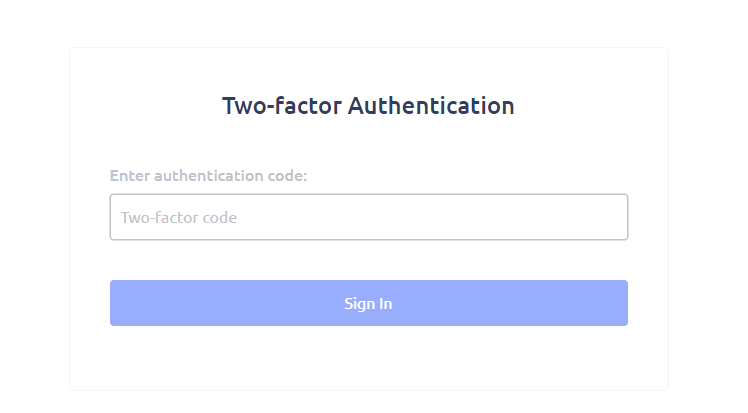Image resolution: width=748 pixels, height=413 pixels.
Task: Click the empty card area below Sign In
Action: click(369, 358)
